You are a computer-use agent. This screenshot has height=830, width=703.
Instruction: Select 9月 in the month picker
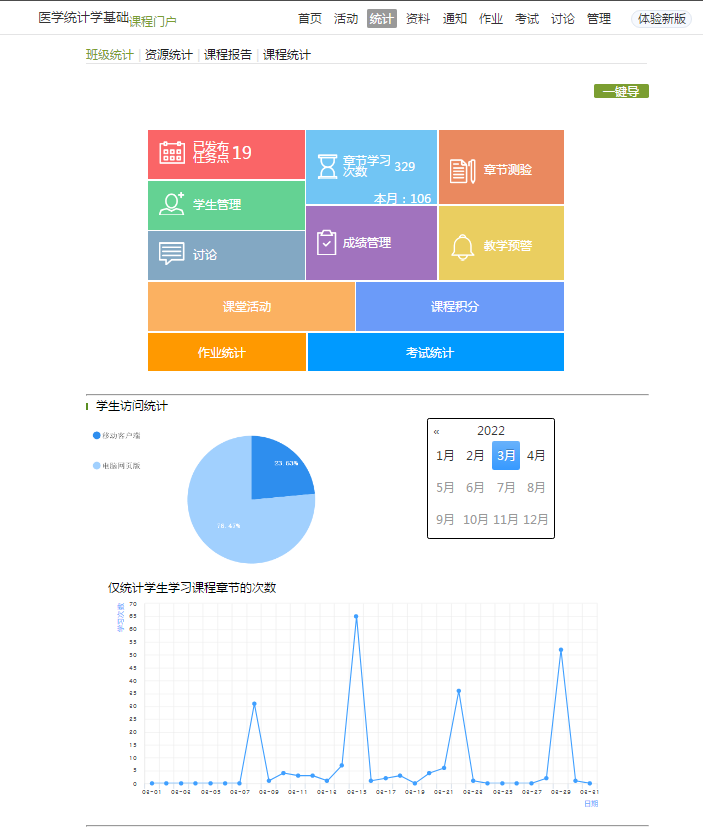(445, 519)
